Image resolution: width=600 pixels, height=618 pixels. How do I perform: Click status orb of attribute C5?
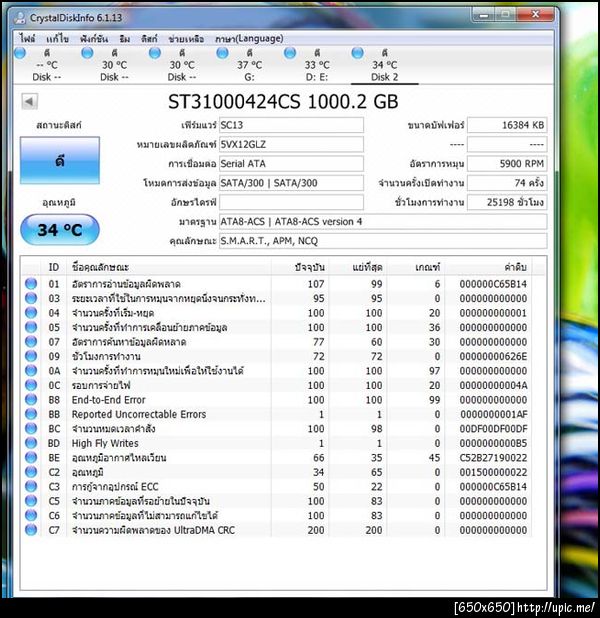pos(31,501)
